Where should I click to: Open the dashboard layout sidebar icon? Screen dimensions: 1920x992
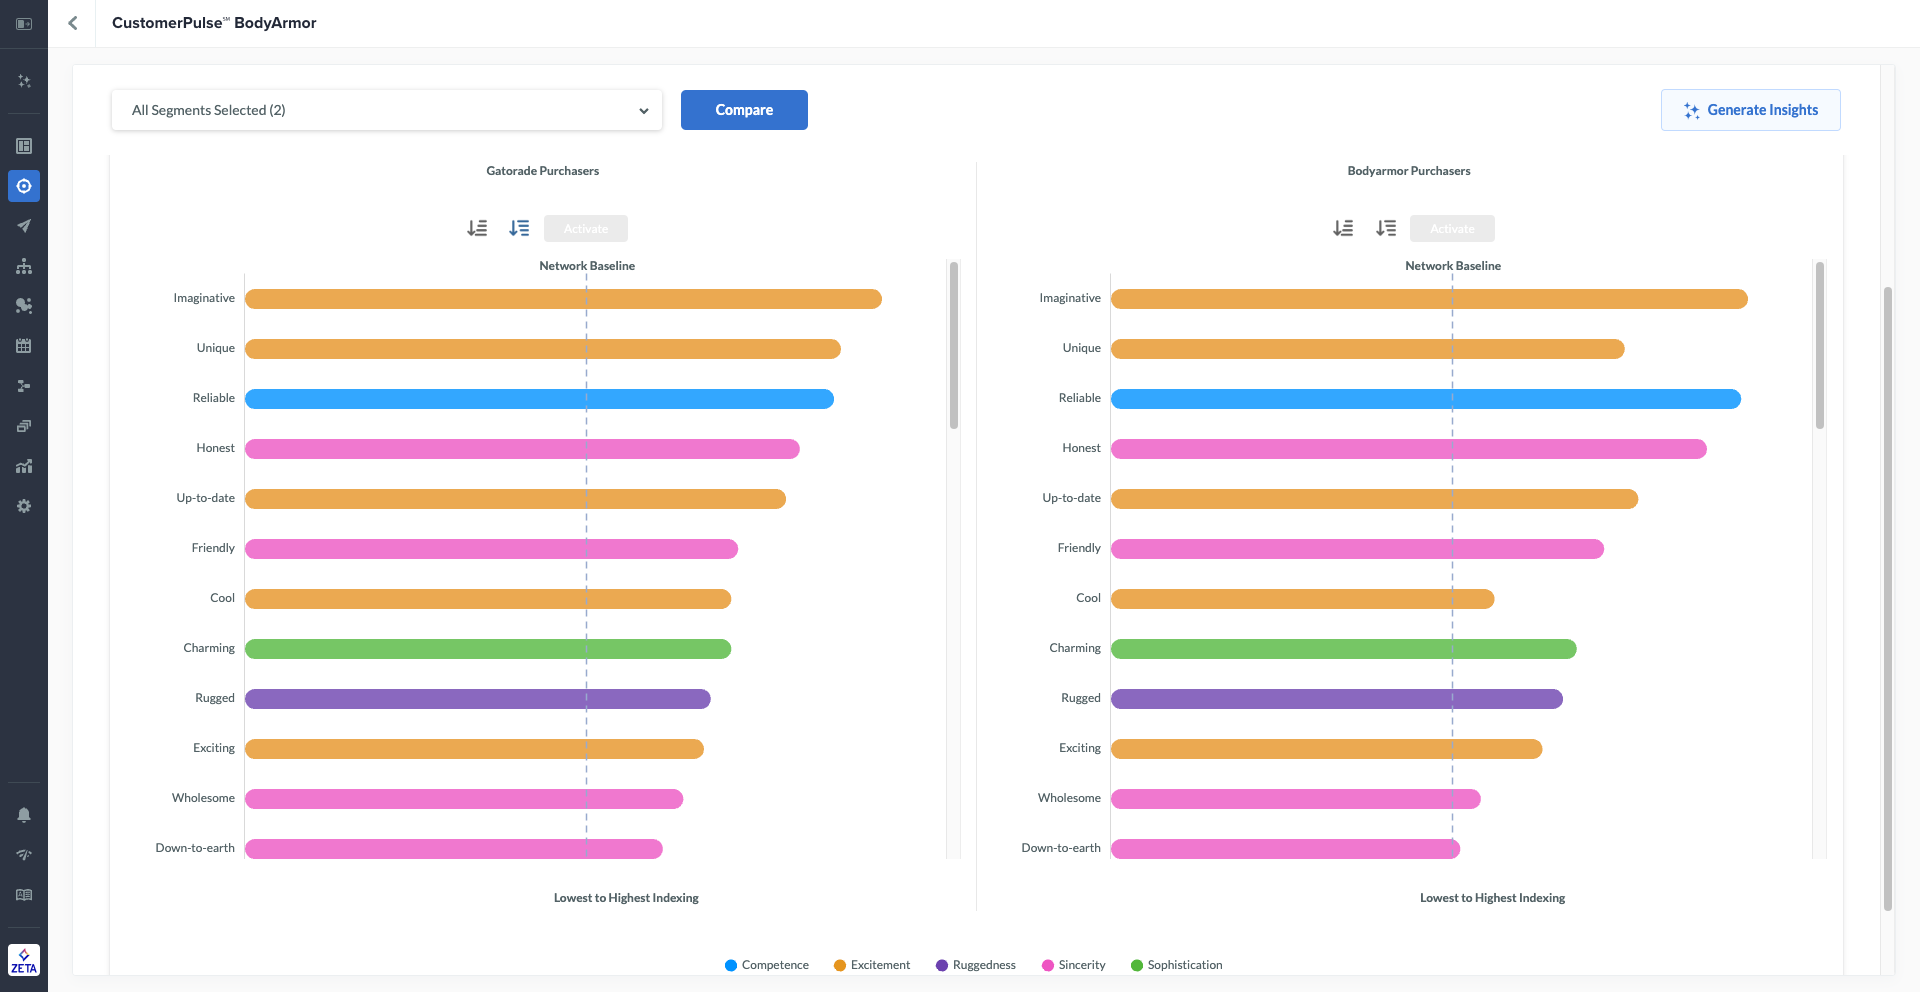coord(24,146)
